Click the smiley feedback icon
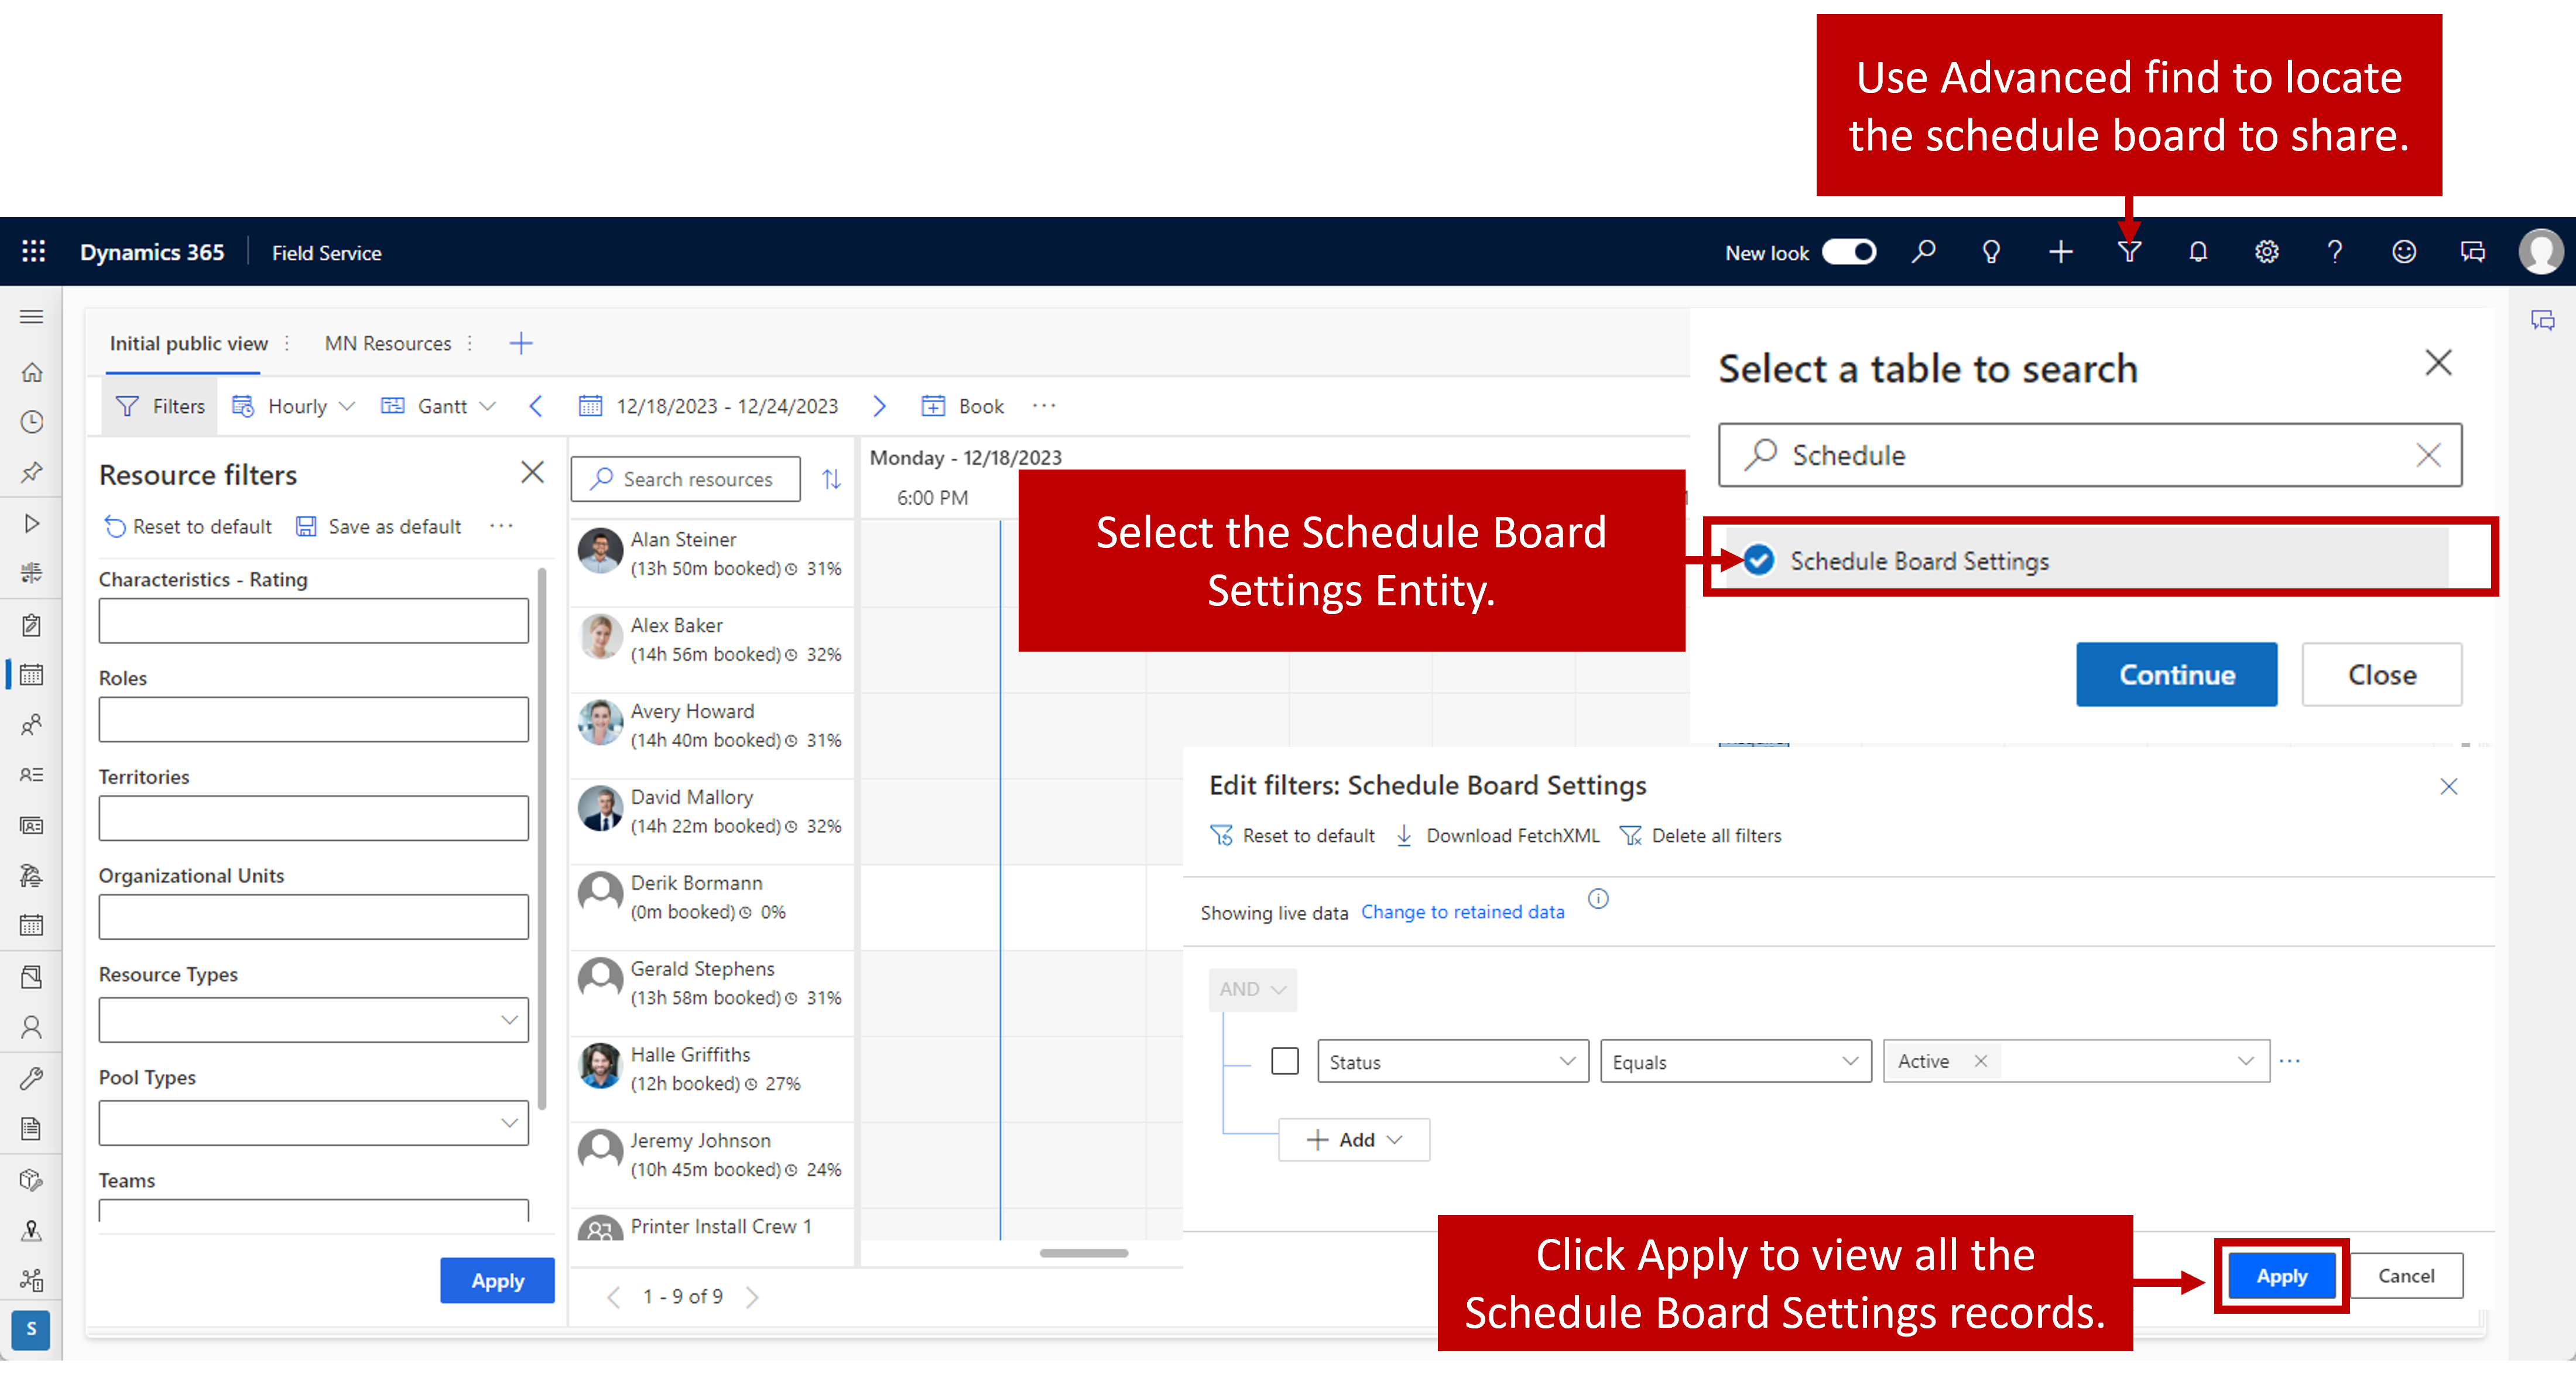Screen dimensions: 2576x1377 [x=2404, y=252]
